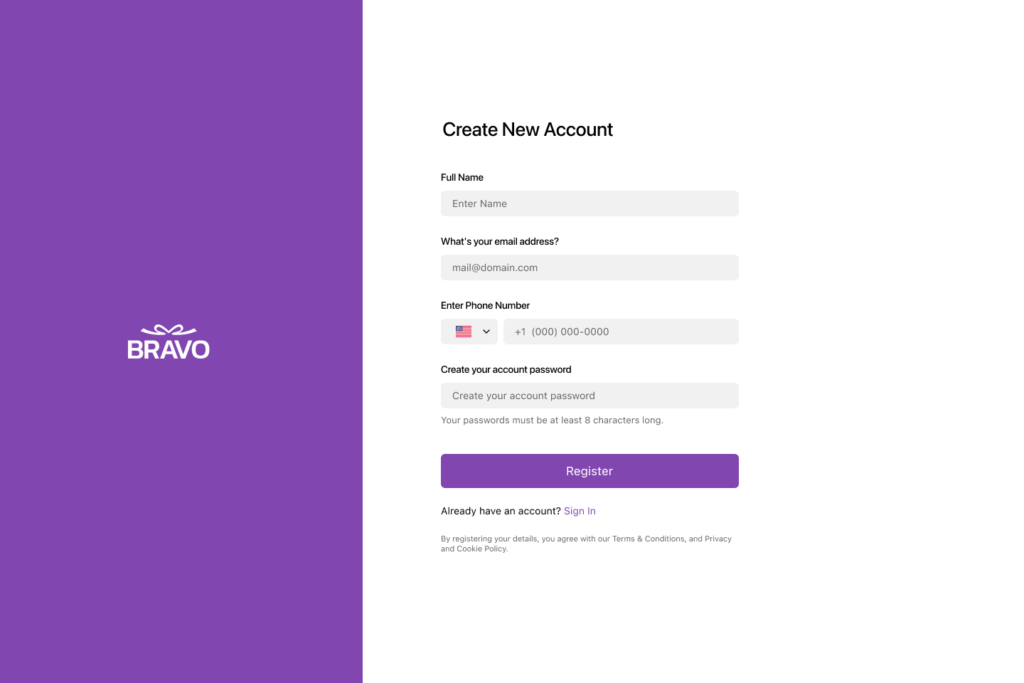The width and height of the screenshot is (1024, 683).
Task: Click into the mail@domain.com email field
Action: tap(589, 268)
